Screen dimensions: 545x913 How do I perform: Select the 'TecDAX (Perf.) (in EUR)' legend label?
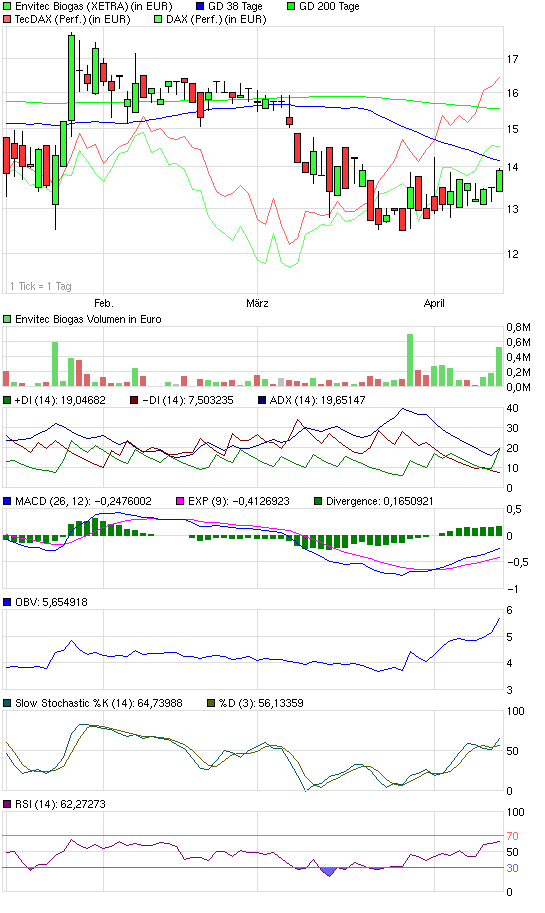click(73, 19)
